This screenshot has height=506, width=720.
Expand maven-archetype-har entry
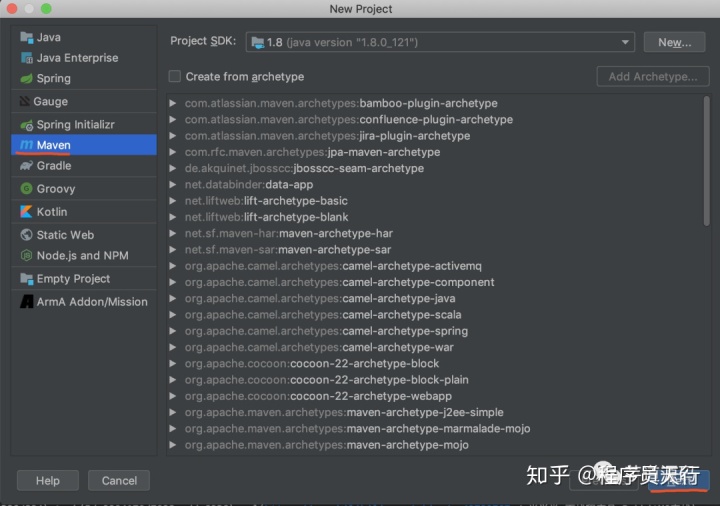[x=173, y=233]
